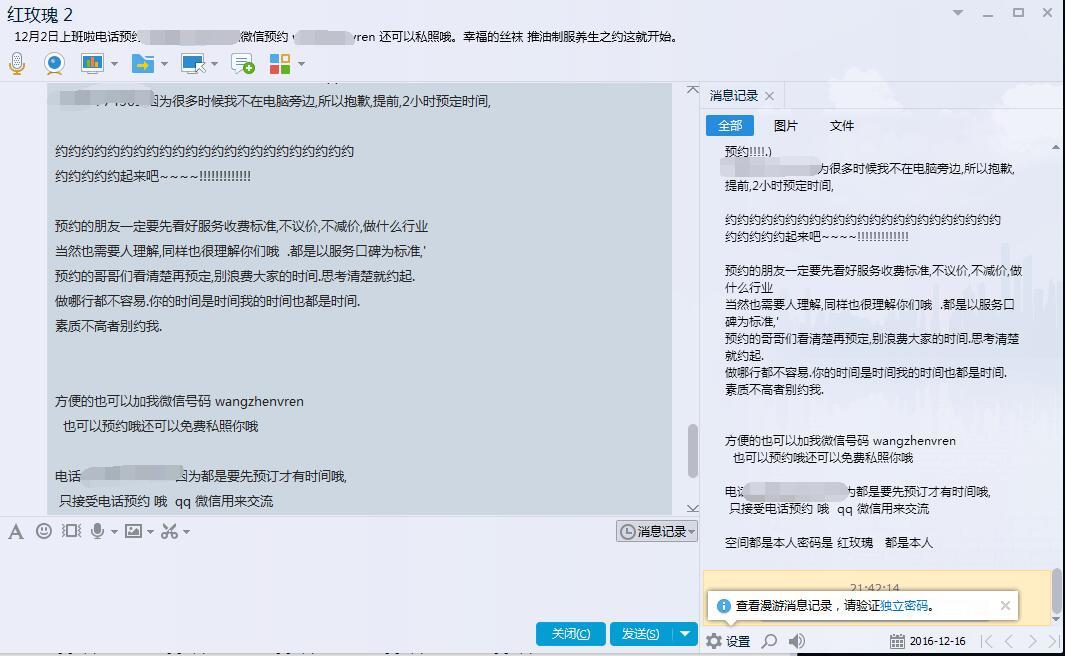Click the contact name 红玫瑰 2
Image resolution: width=1065 pixels, height=656 pixels.
point(39,14)
